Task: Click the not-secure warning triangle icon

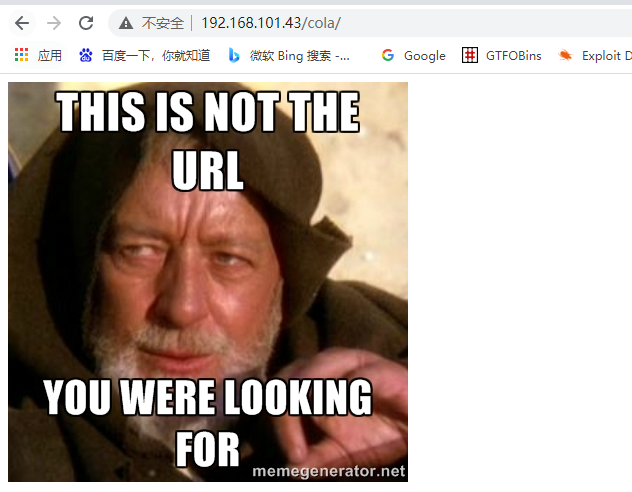Action: [126, 23]
